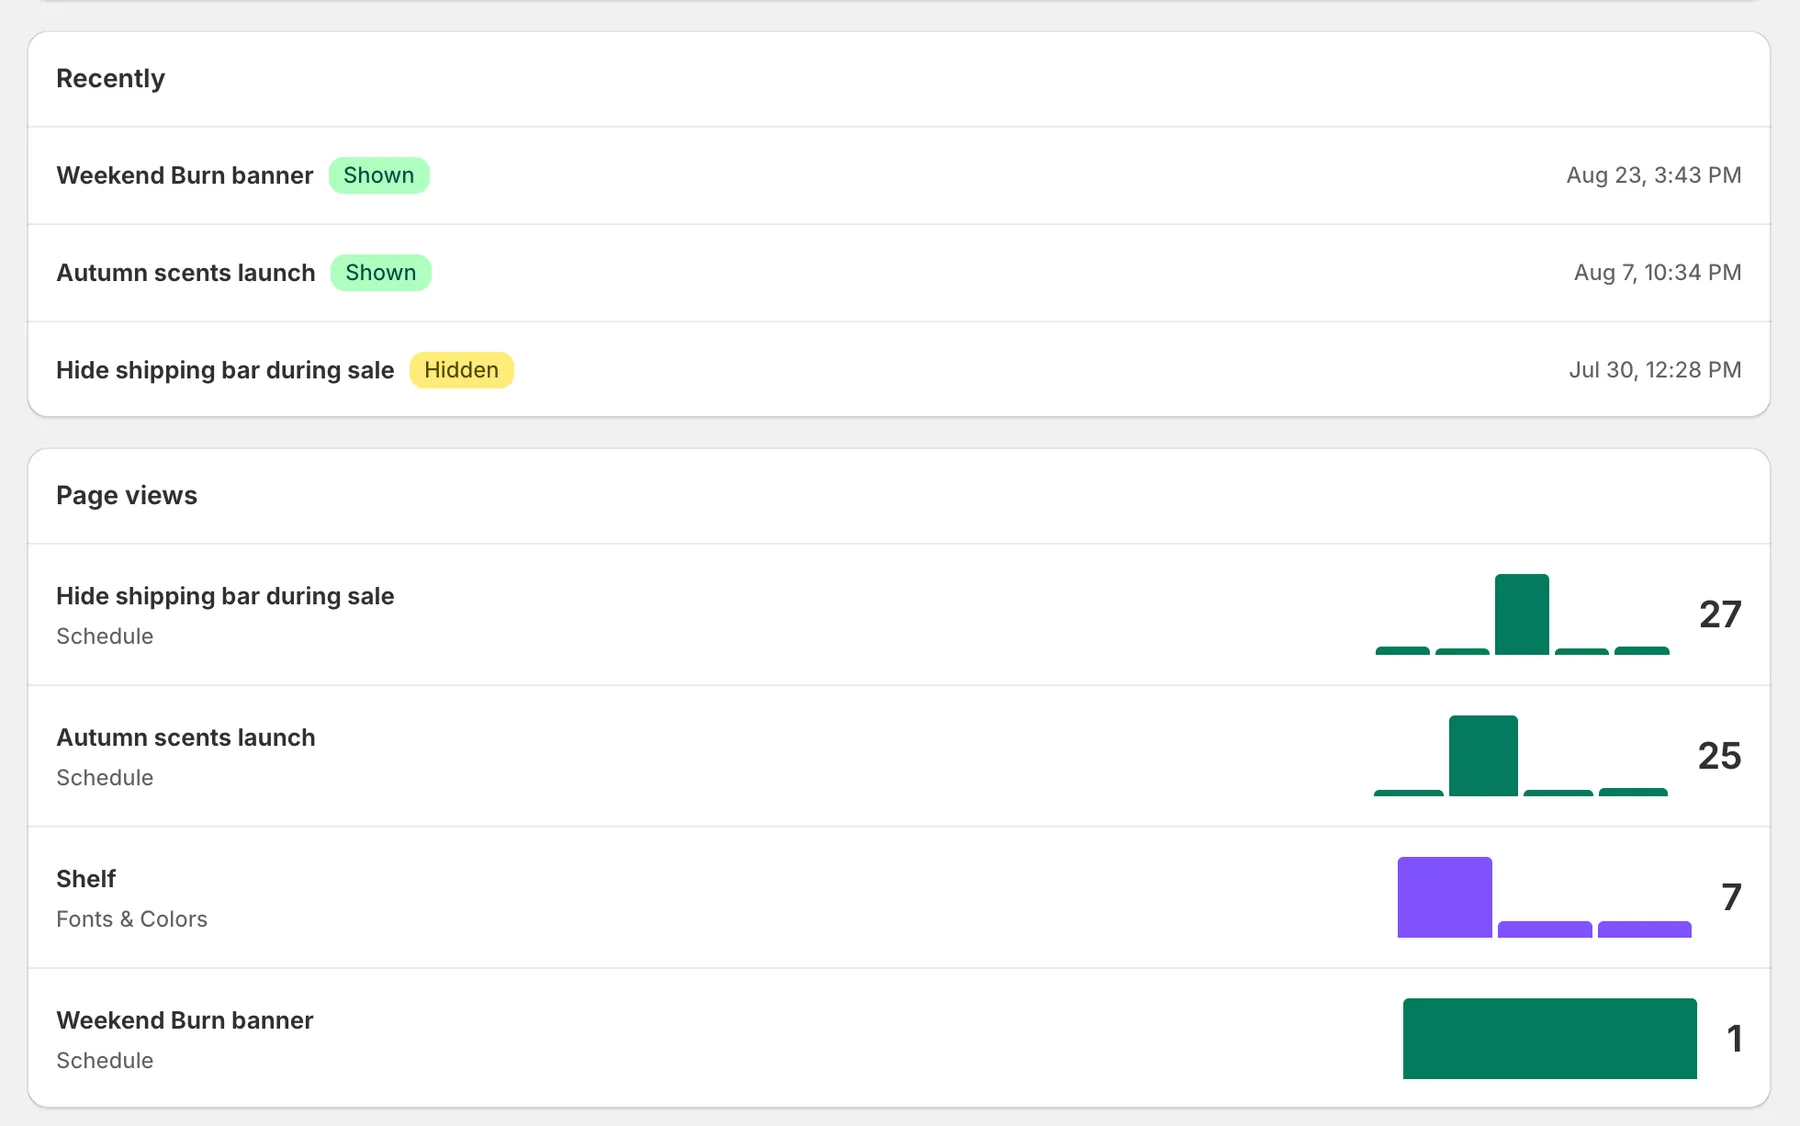Click the Fonts & Colors subtitle under Shelf
This screenshot has height=1126, width=1800.
132,919
